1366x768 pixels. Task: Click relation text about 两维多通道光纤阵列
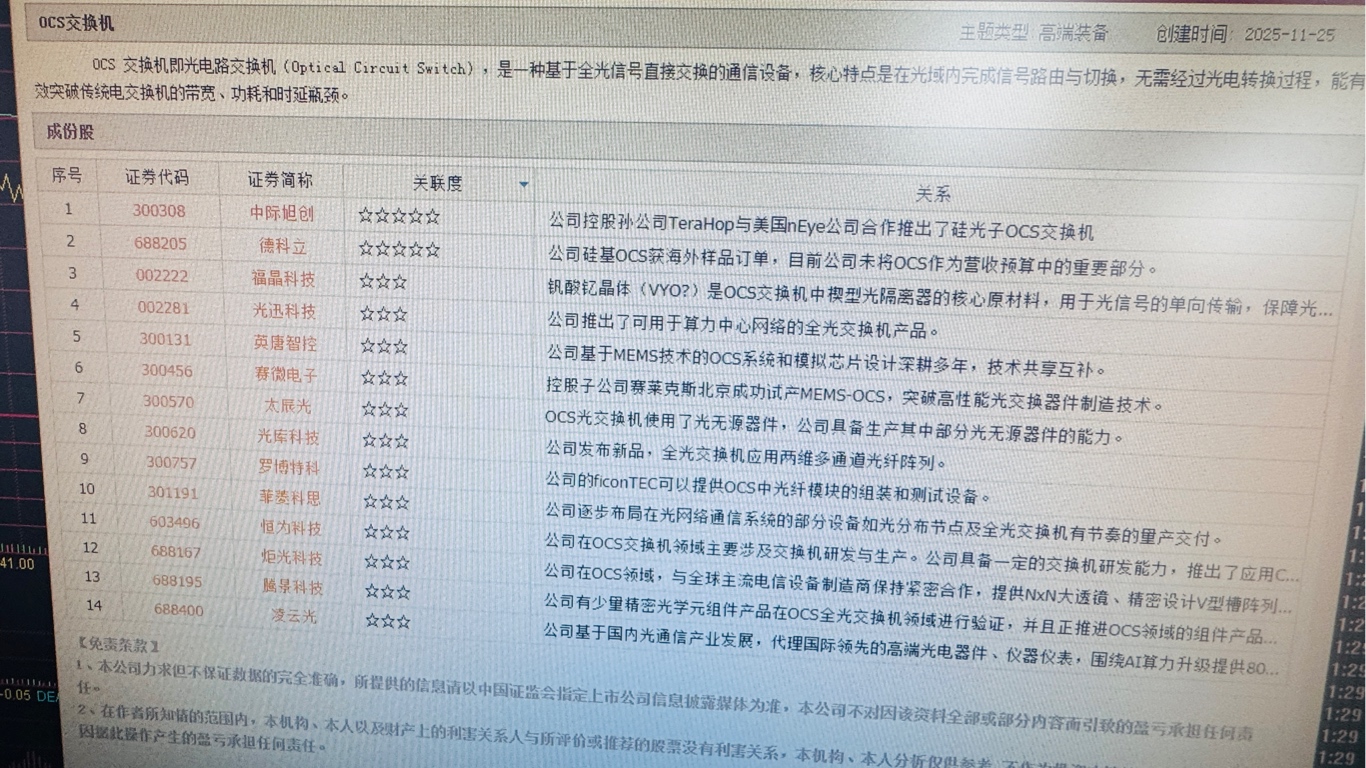(747, 456)
